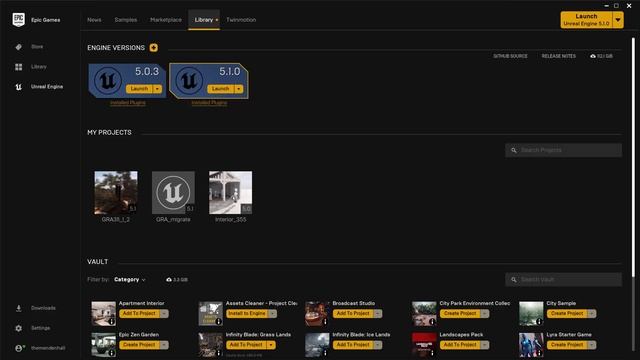Open the Interior_355 project thumbnail
The image size is (640, 360).
pyautogui.click(x=231, y=193)
